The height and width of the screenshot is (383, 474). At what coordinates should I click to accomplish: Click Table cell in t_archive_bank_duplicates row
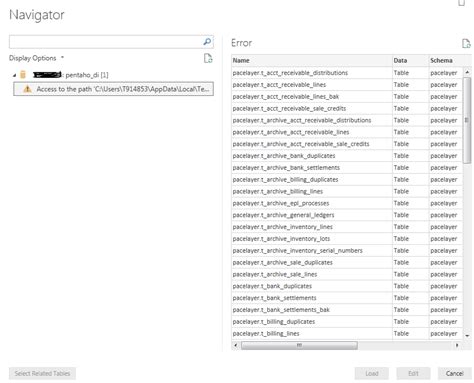(410, 156)
